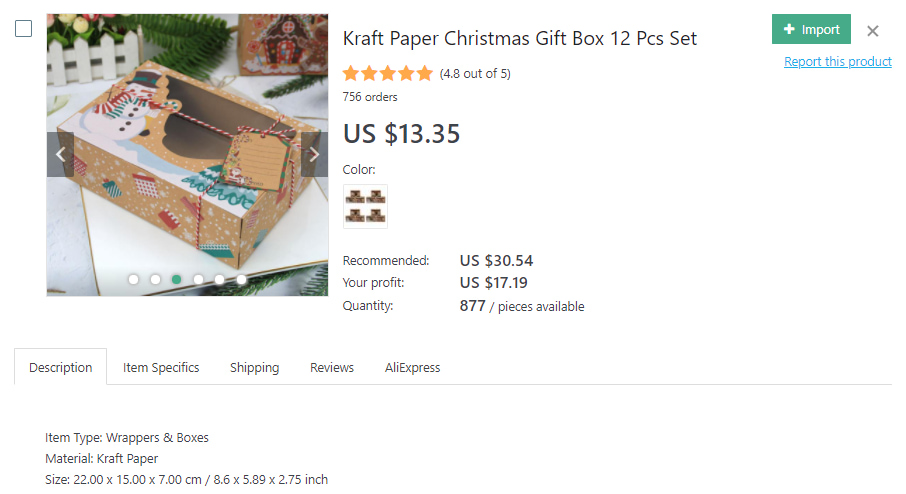Viewport: 906px width, 494px height.
Task: Select the second carousel dot
Action: pos(155,280)
